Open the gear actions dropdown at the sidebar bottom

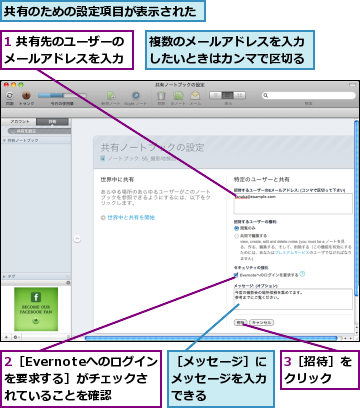point(16,337)
